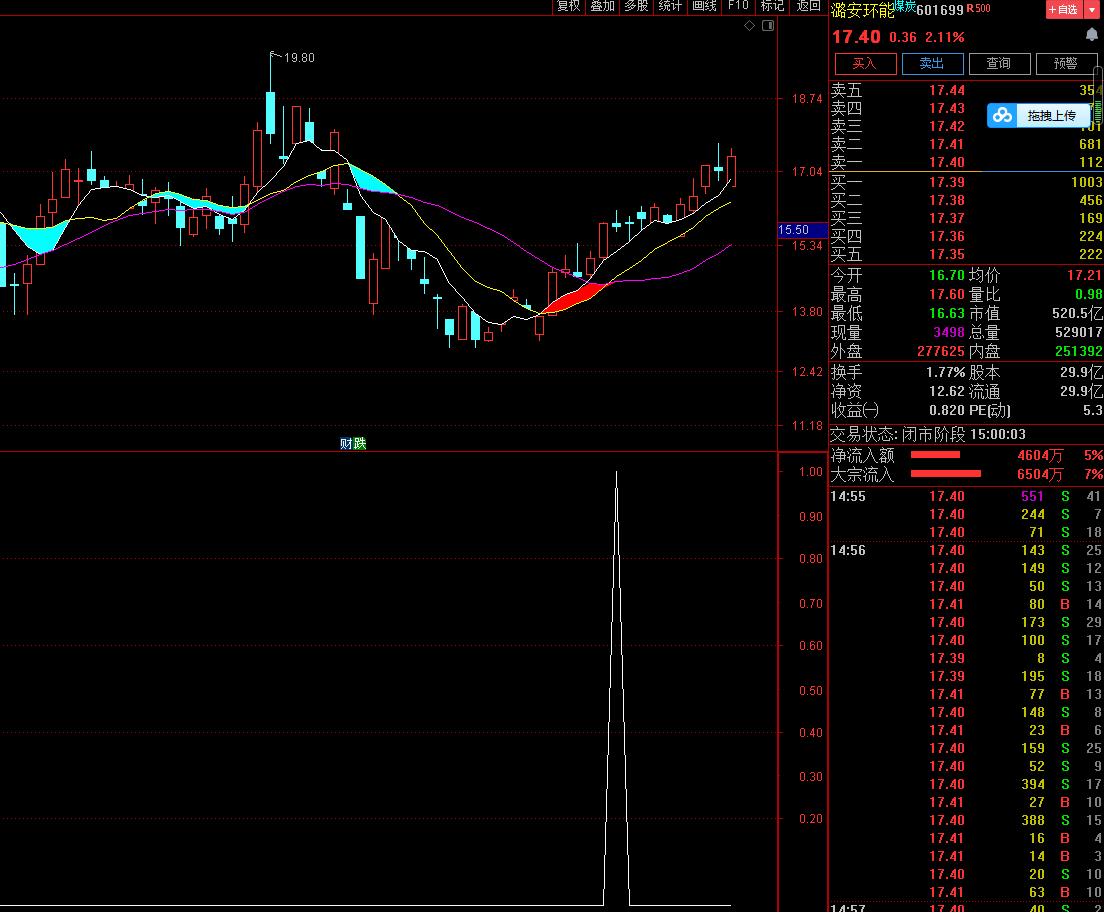Click the 内盘 value 251392
The height and width of the screenshot is (912, 1104).
tap(1079, 351)
